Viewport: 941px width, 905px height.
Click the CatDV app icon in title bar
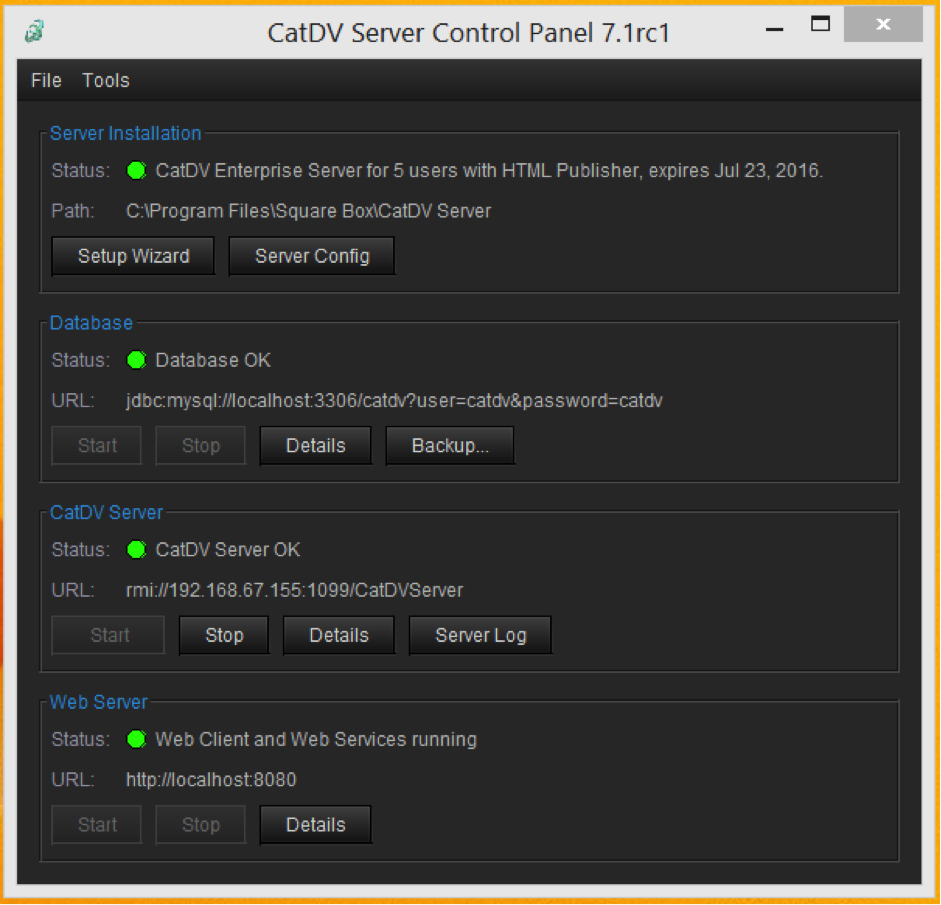coord(34,32)
